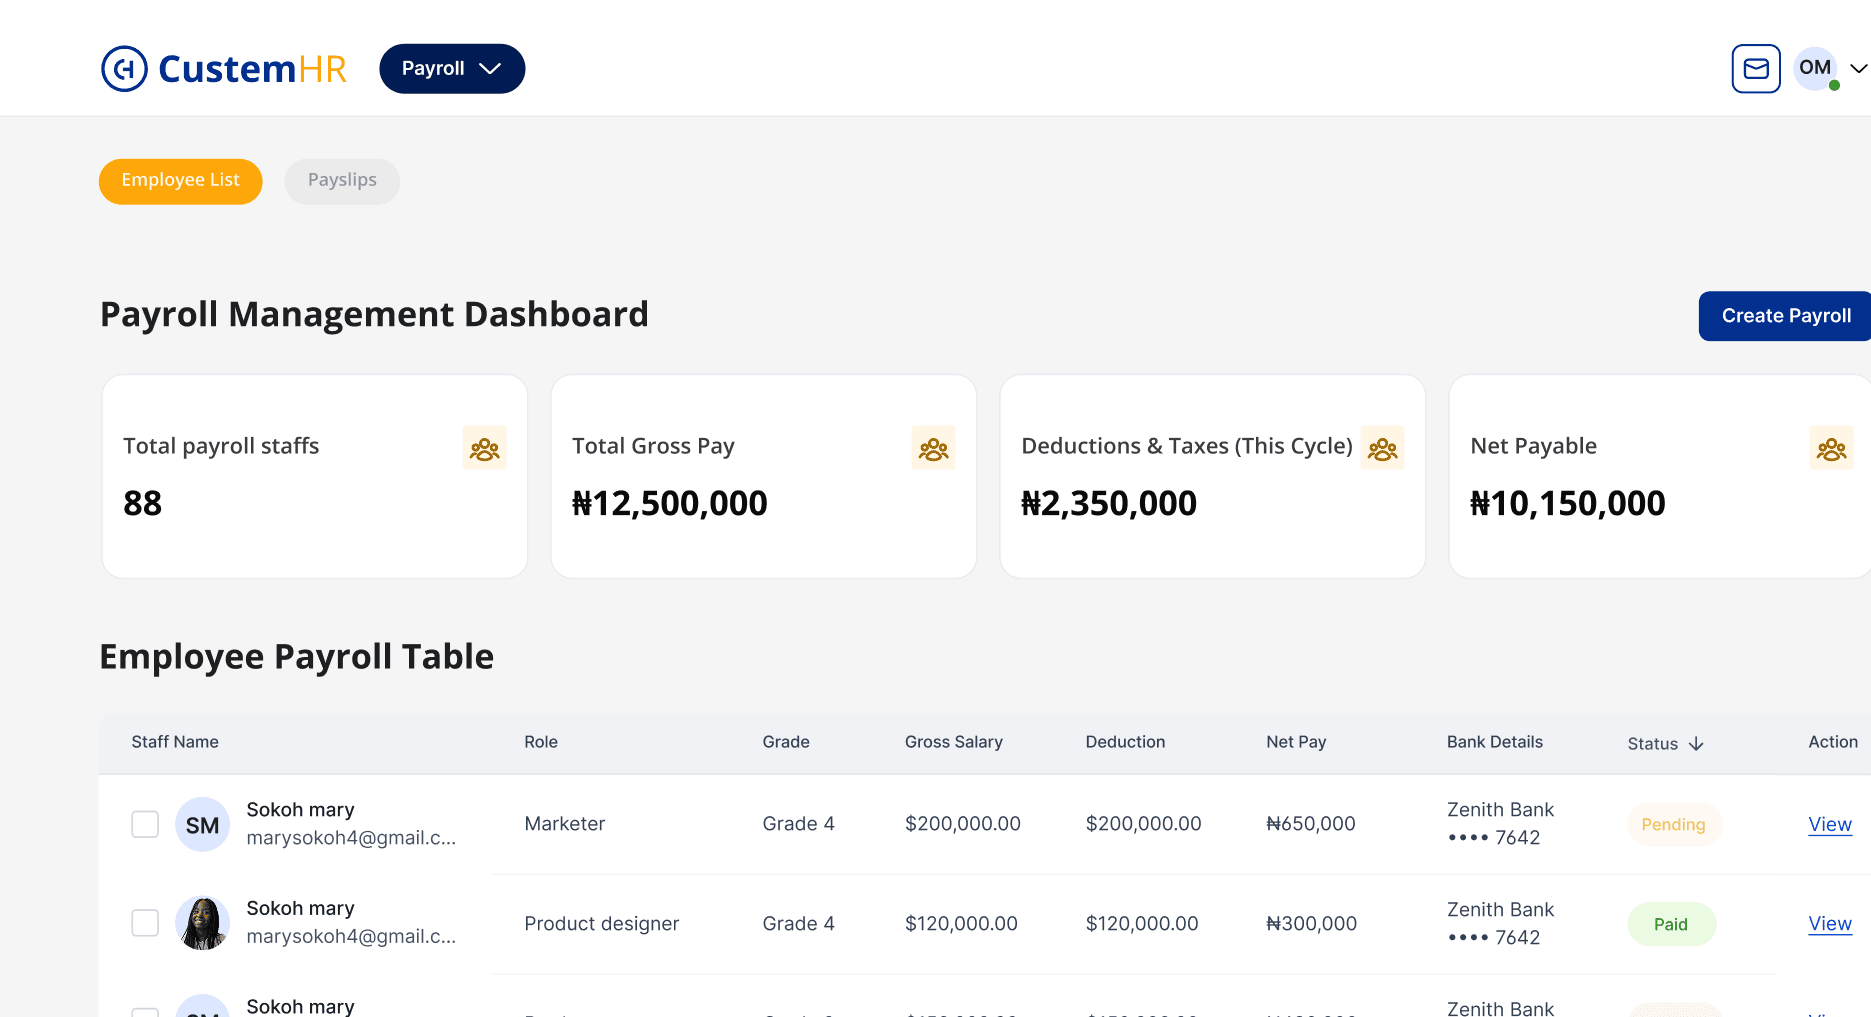Click the Deductions & Taxes (This Cycle) label

(x=1187, y=446)
